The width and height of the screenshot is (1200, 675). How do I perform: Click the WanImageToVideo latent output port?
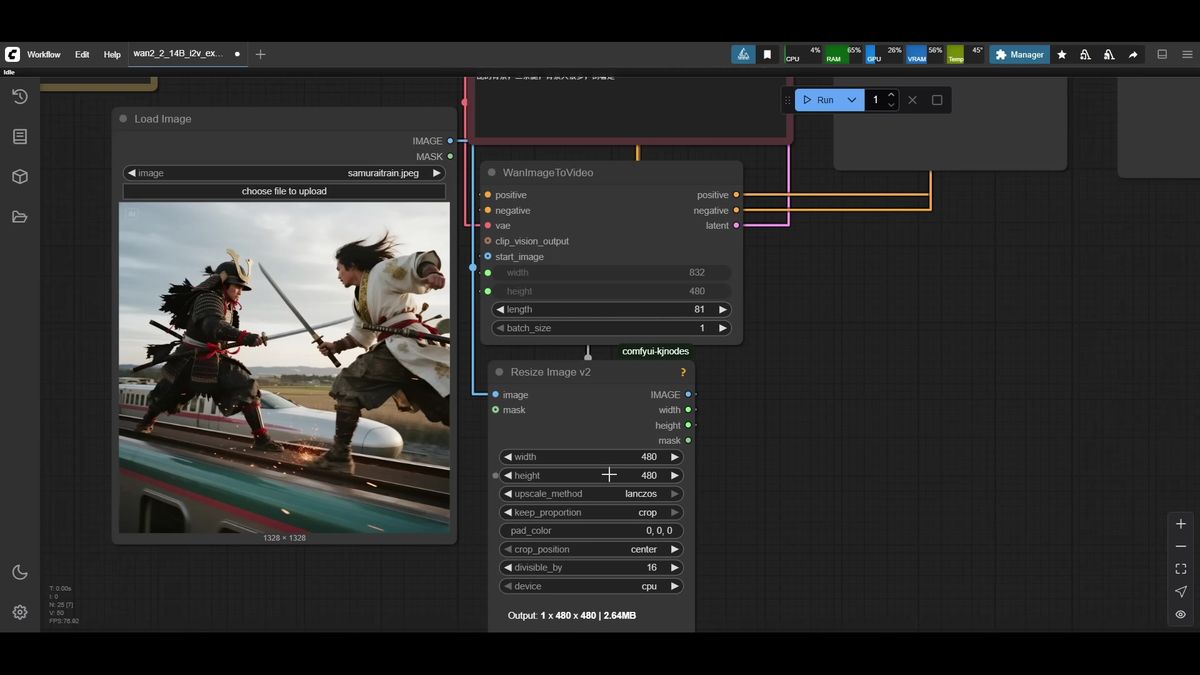pos(737,226)
